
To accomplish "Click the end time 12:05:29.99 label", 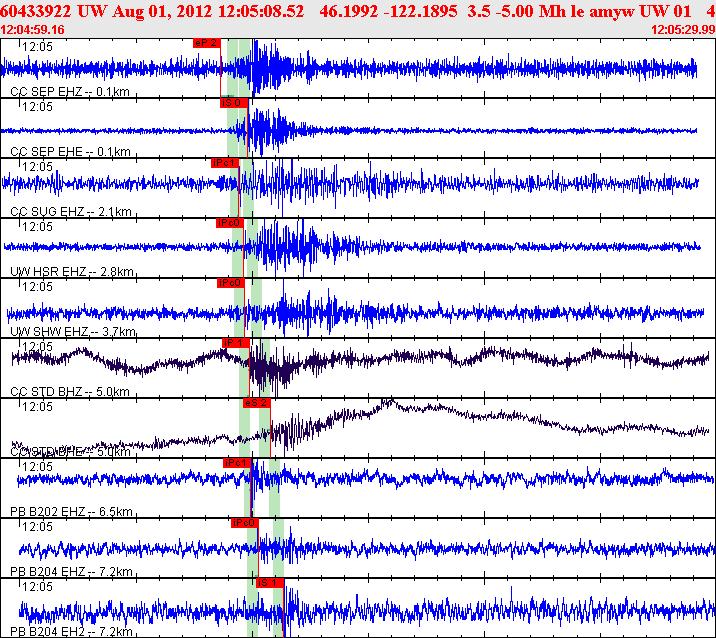I will tap(683, 30).
